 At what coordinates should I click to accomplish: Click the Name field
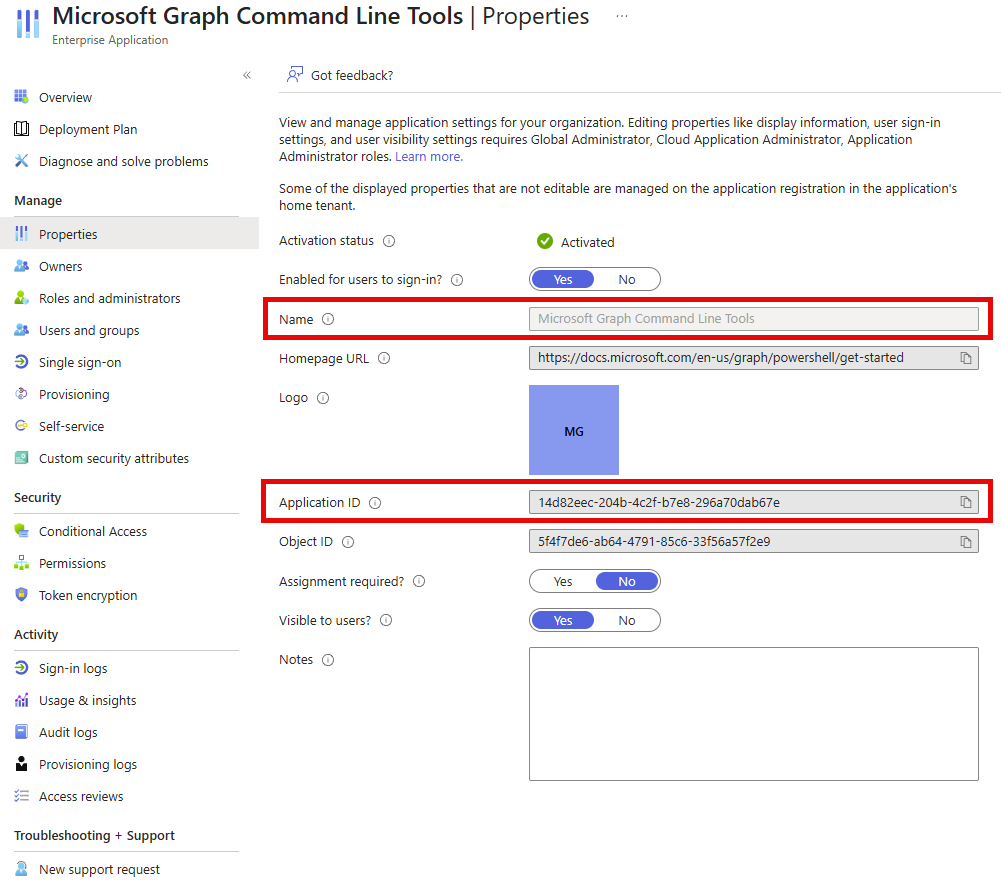click(753, 319)
